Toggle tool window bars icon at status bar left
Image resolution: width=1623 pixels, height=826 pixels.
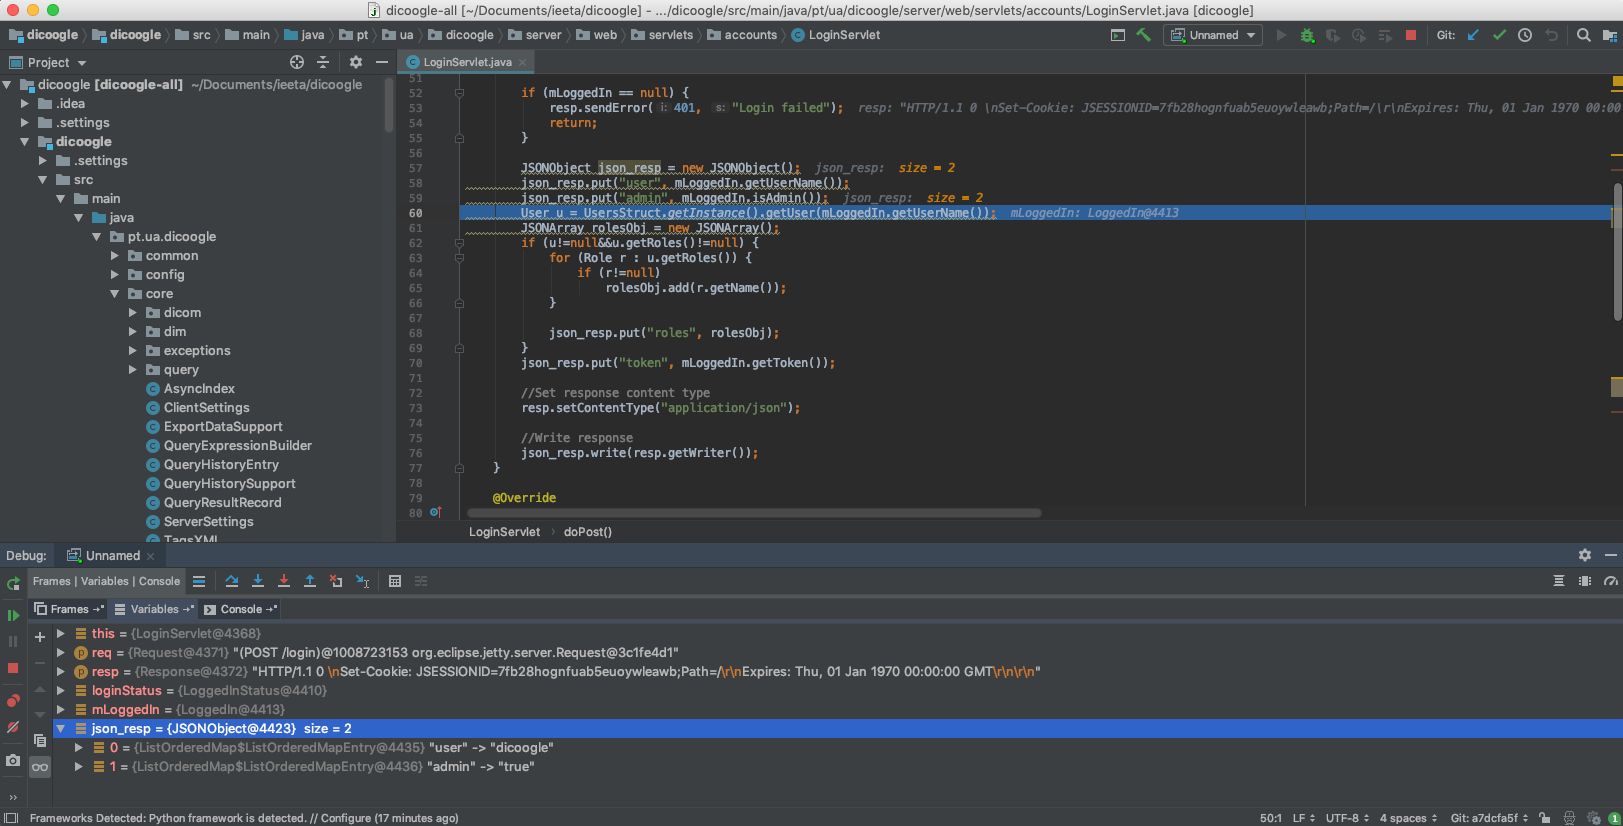[x=11, y=818]
